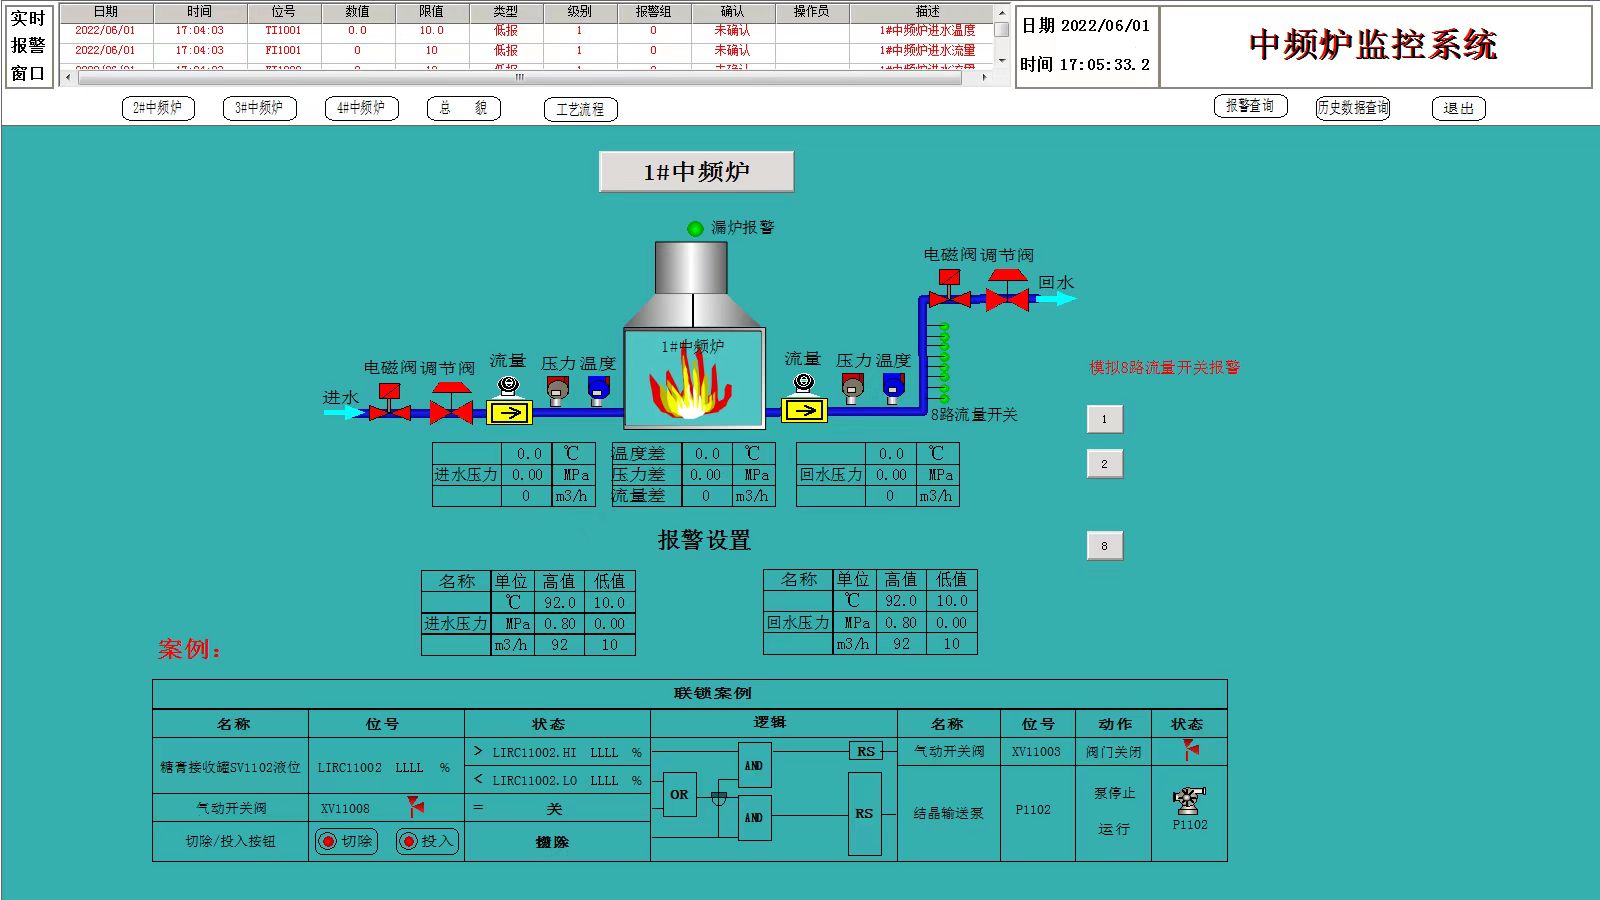Screen dimensions: 1600x900
Task: Select the inlet yellow flow meter arrow
Action: pyautogui.click(x=509, y=412)
